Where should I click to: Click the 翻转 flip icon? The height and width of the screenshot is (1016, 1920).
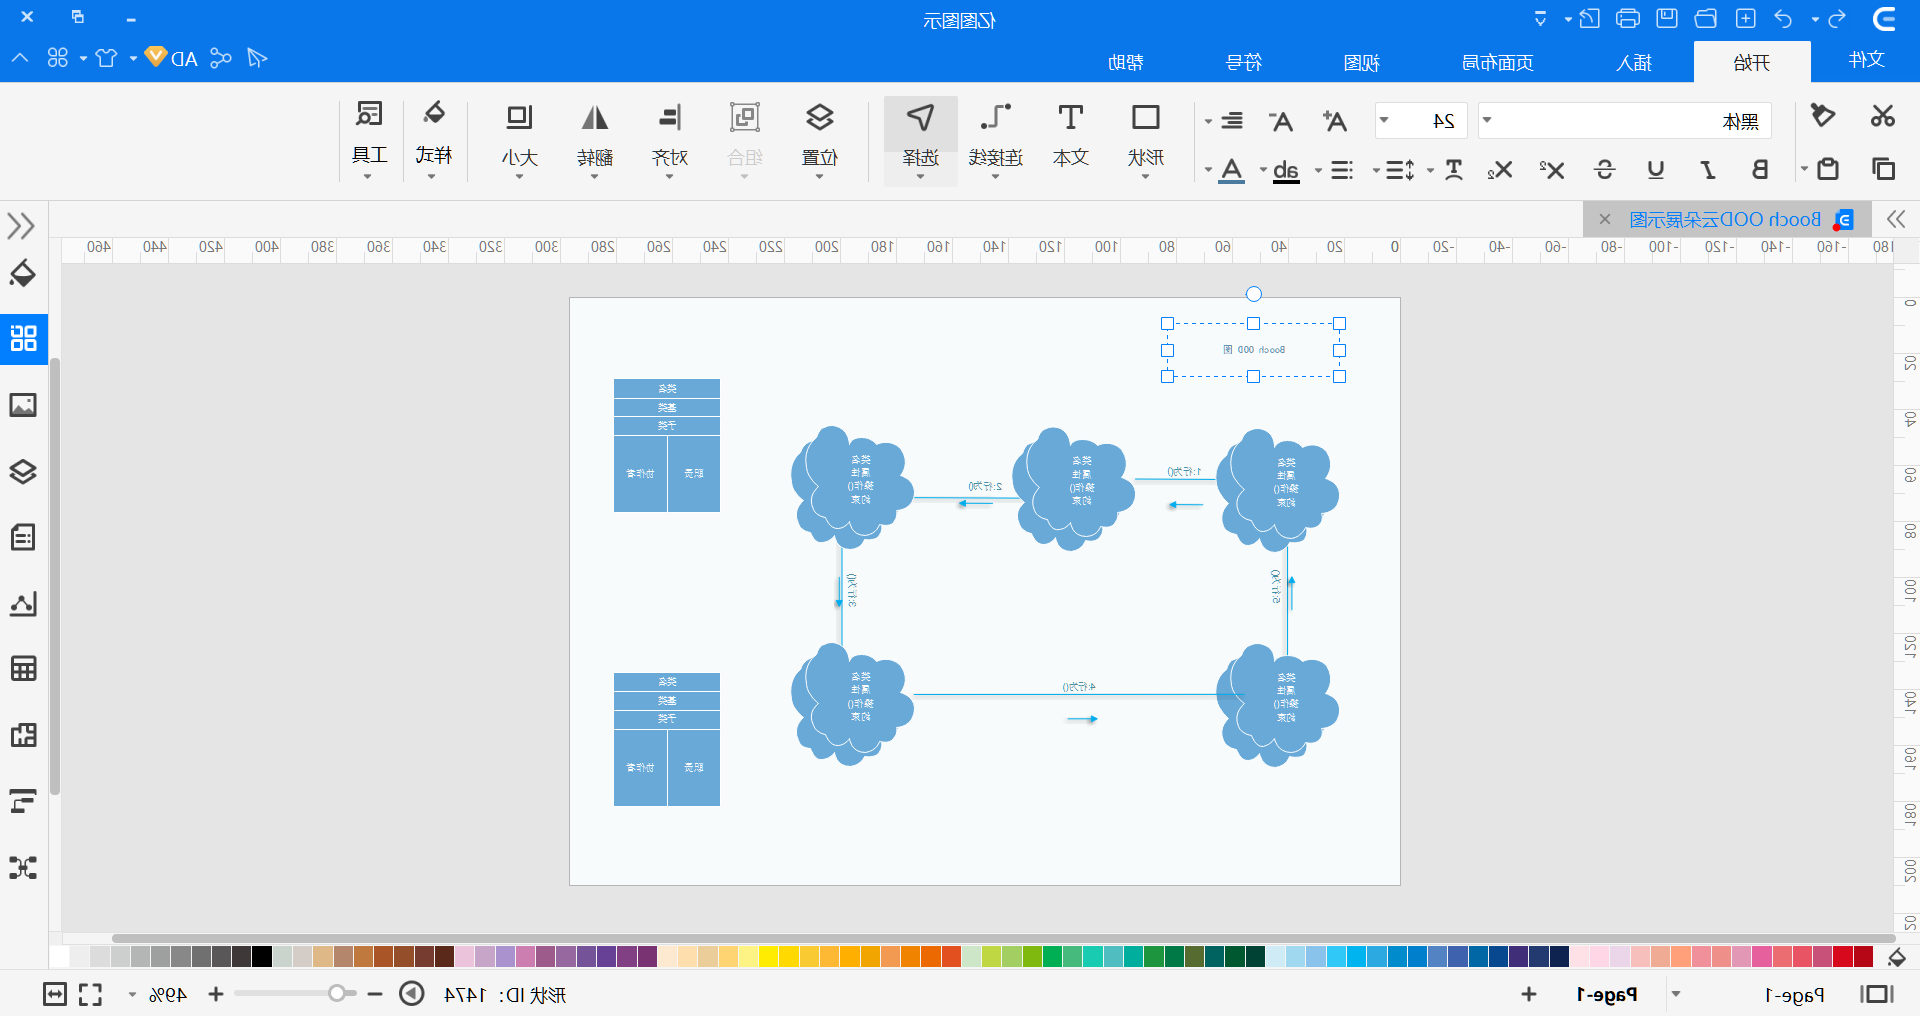coord(595,138)
